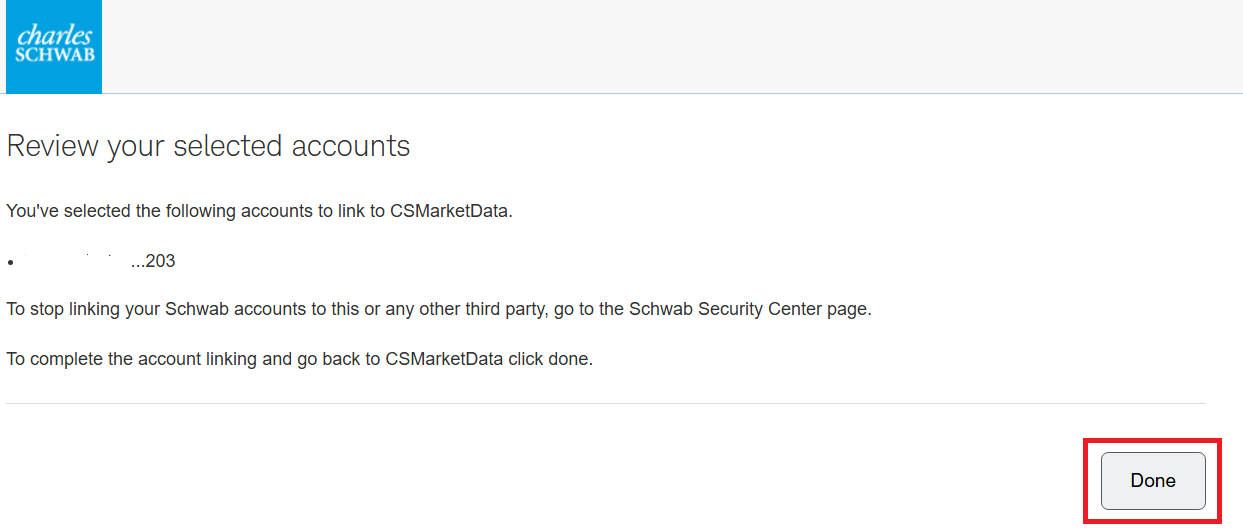This screenshot has height=529, width=1243.
Task: Click the word "charles" in the logo
Action: [55, 35]
